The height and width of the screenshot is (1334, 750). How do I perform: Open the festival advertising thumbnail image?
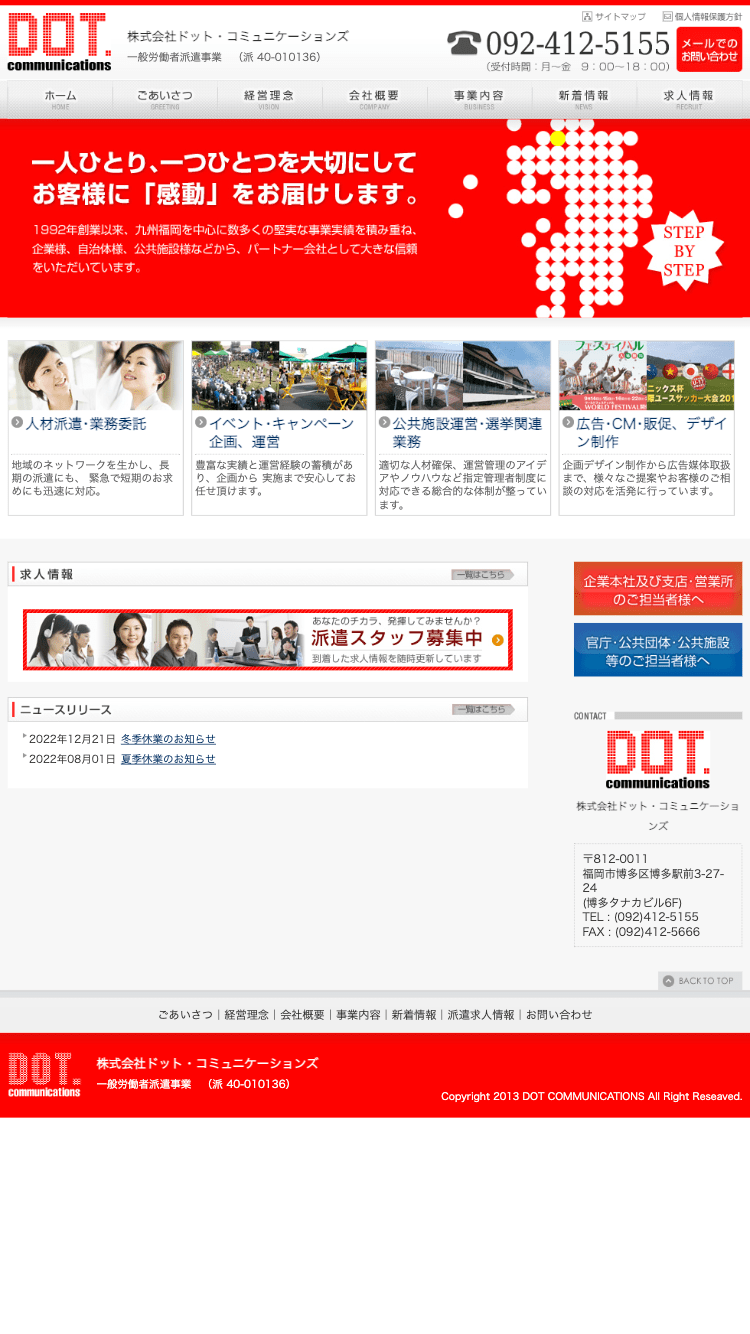click(x=646, y=375)
